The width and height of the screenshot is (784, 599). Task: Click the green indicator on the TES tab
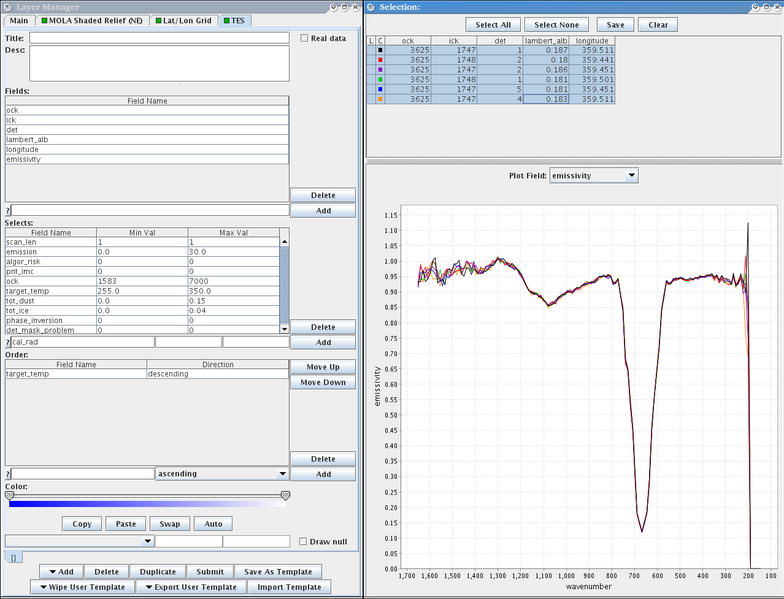(x=226, y=20)
